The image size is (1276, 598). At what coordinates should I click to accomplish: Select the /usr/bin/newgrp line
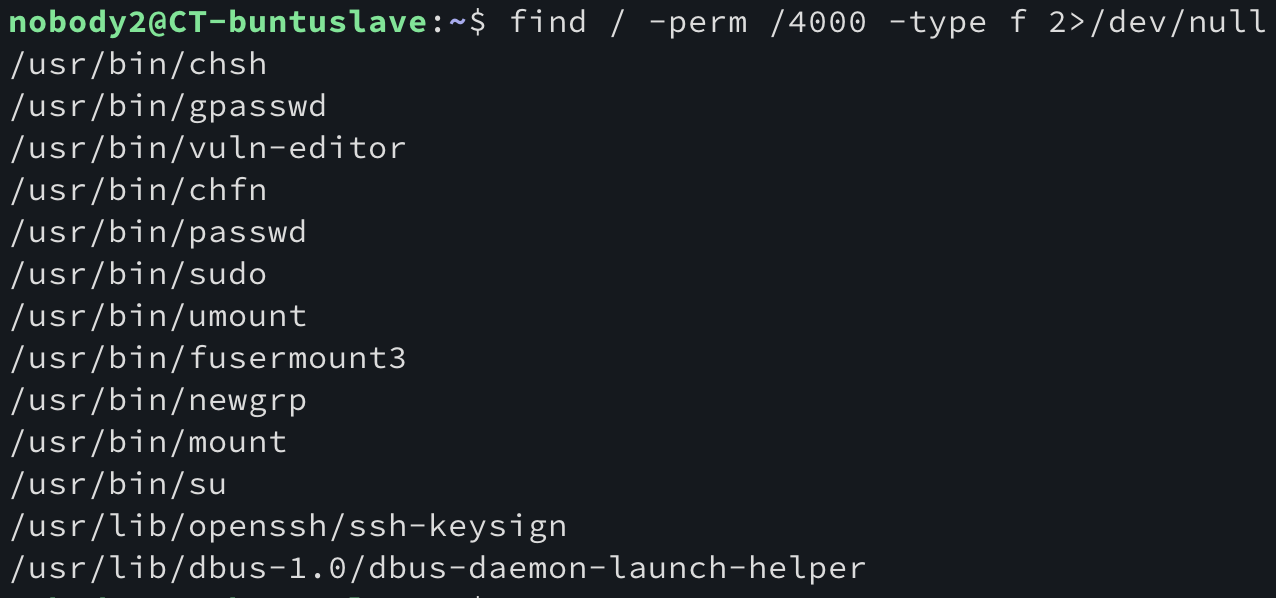pos(158,400)
